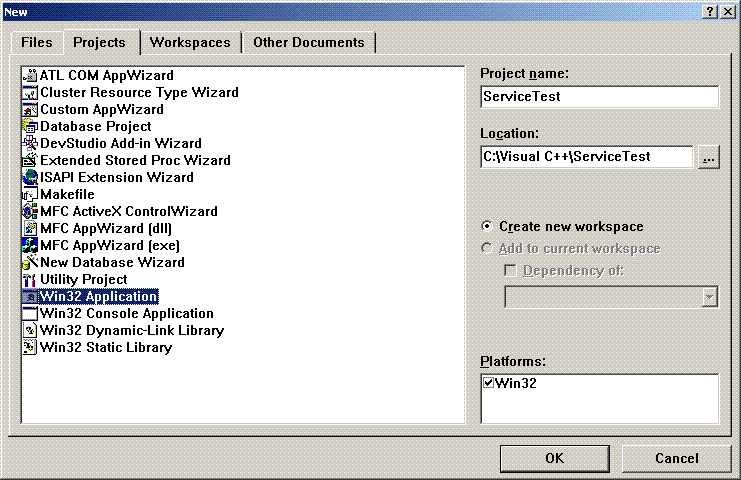This screenshot has width=741, height=480.
Task: Select Cluster Resource Type Wizard entry text
Action: click(x=139, y=93)
